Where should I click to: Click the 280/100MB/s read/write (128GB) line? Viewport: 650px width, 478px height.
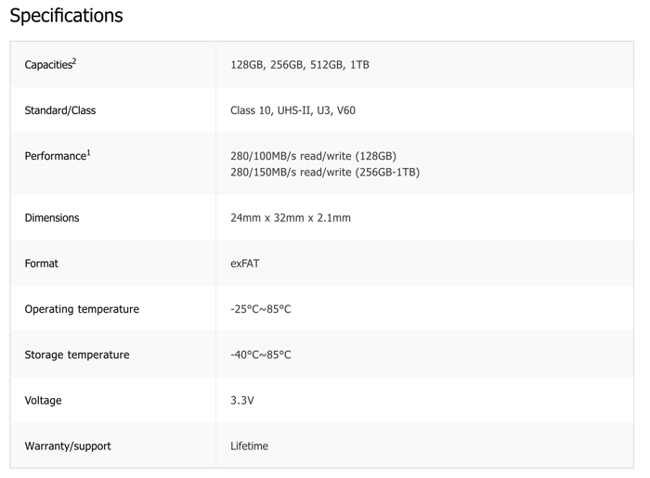pos(313,156)
